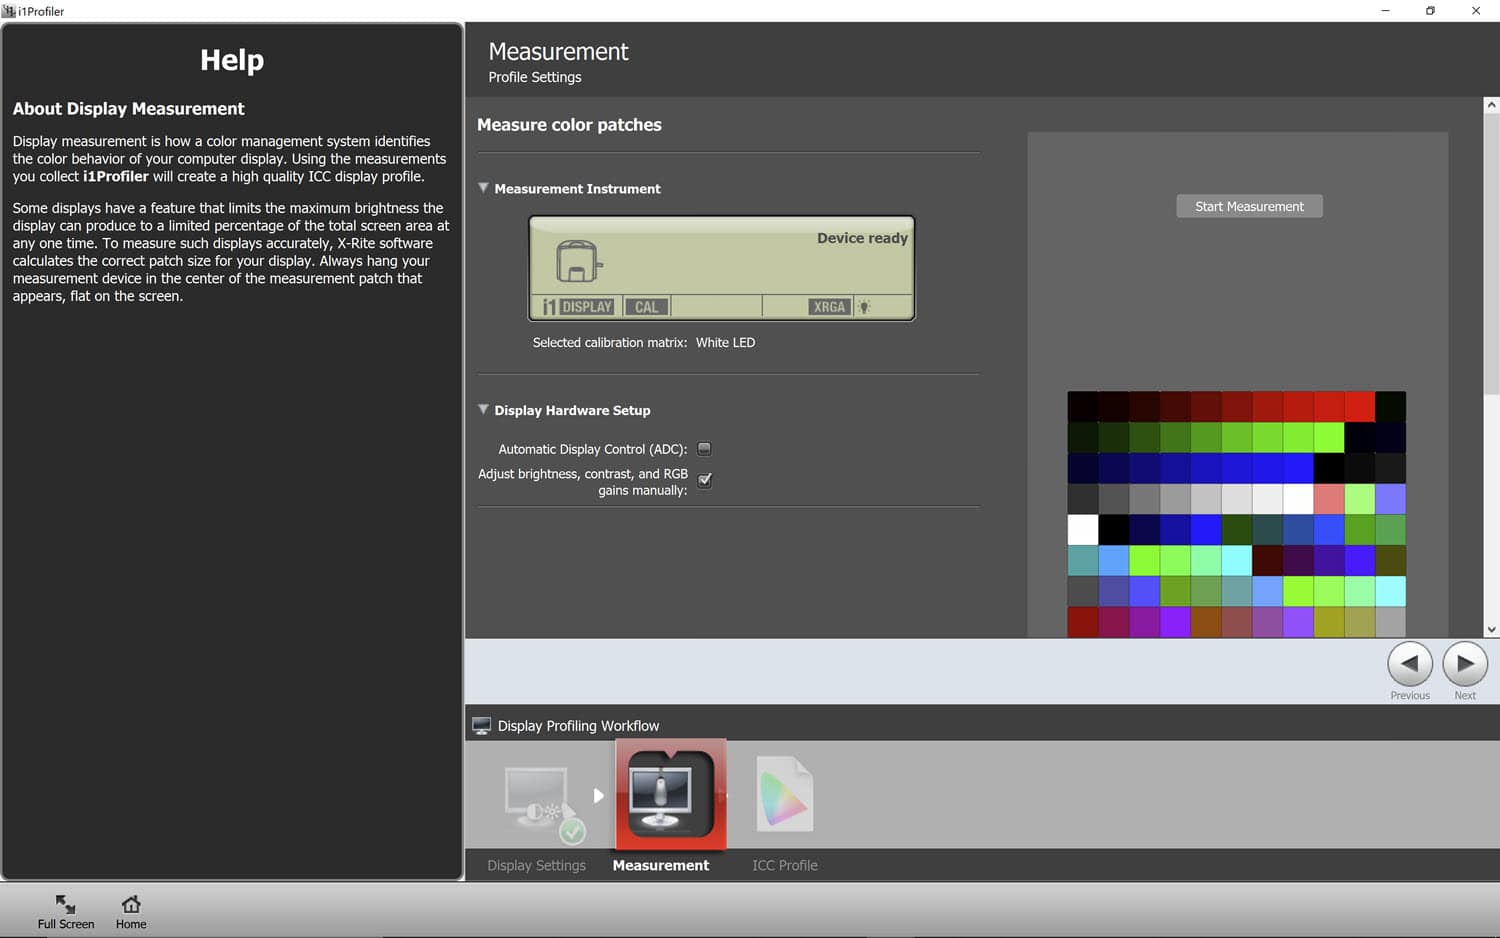Go to Home screen icon
This screenshot has width=1500, height=938.
[x=131, y=904]
